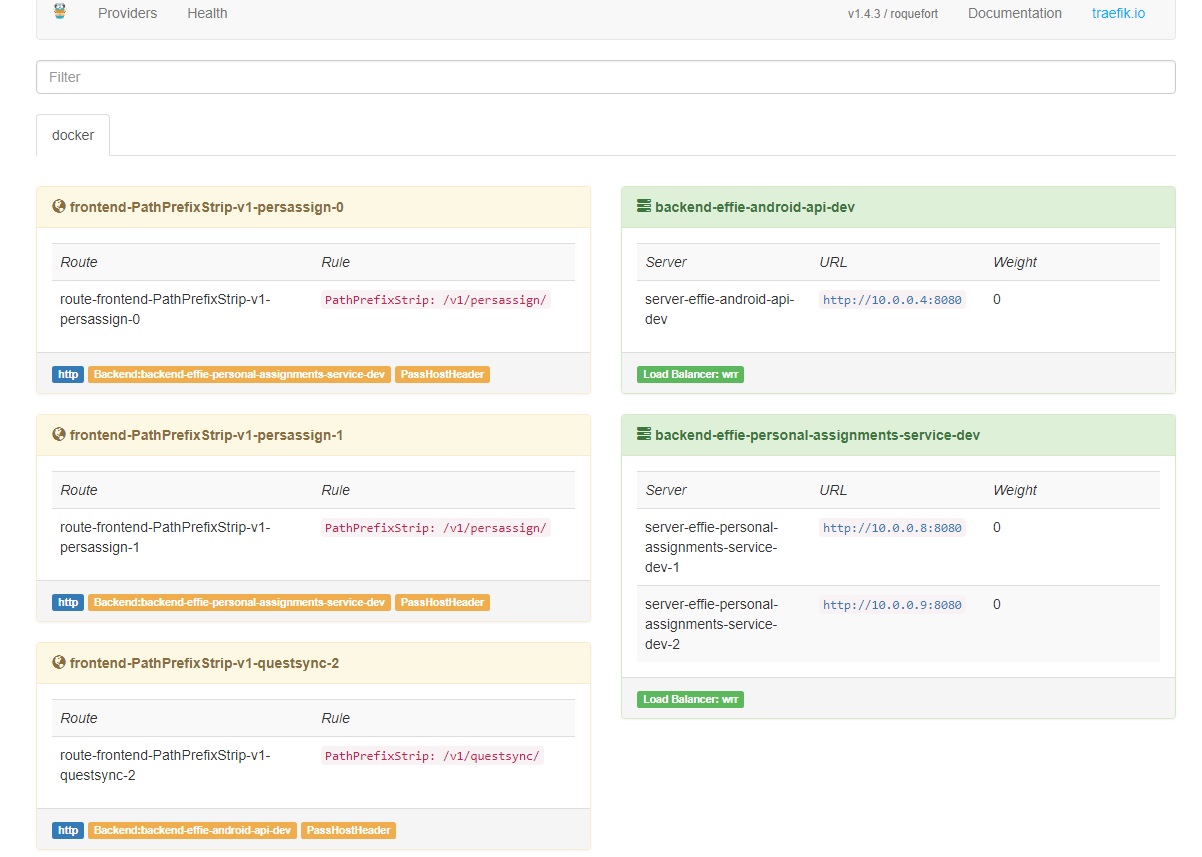
Task: Click the globe icon beside frontend-PathPrefixStrip-v1-persassign-0
Action: click(x=58, y=206)
